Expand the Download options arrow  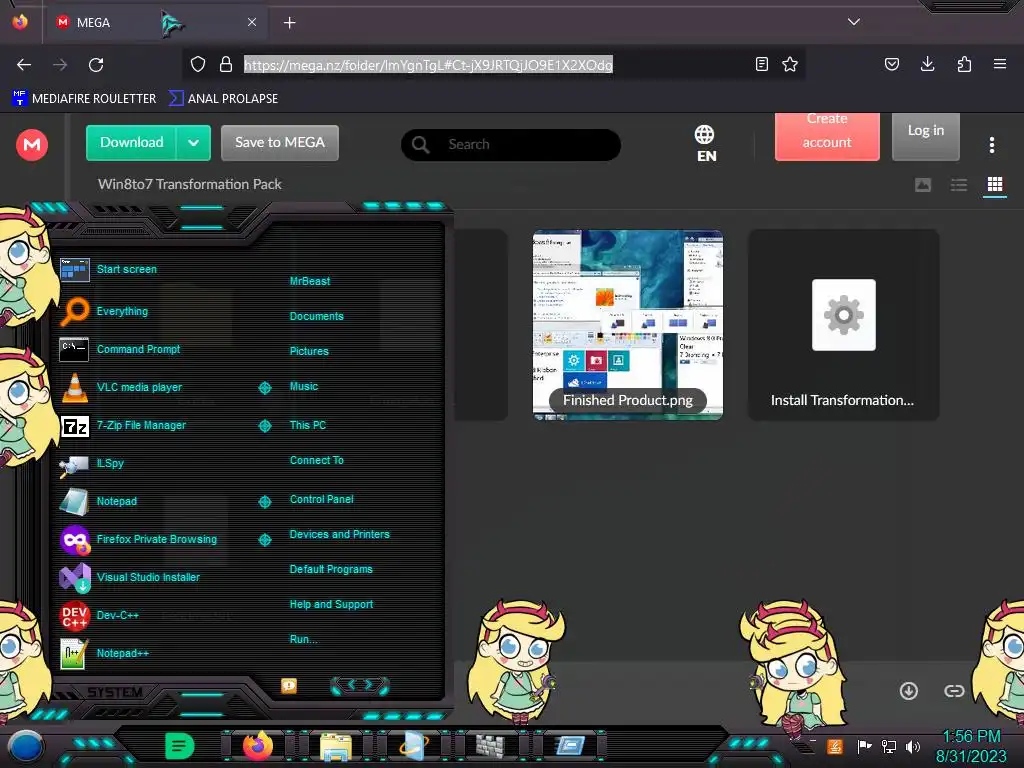[193, 142]
